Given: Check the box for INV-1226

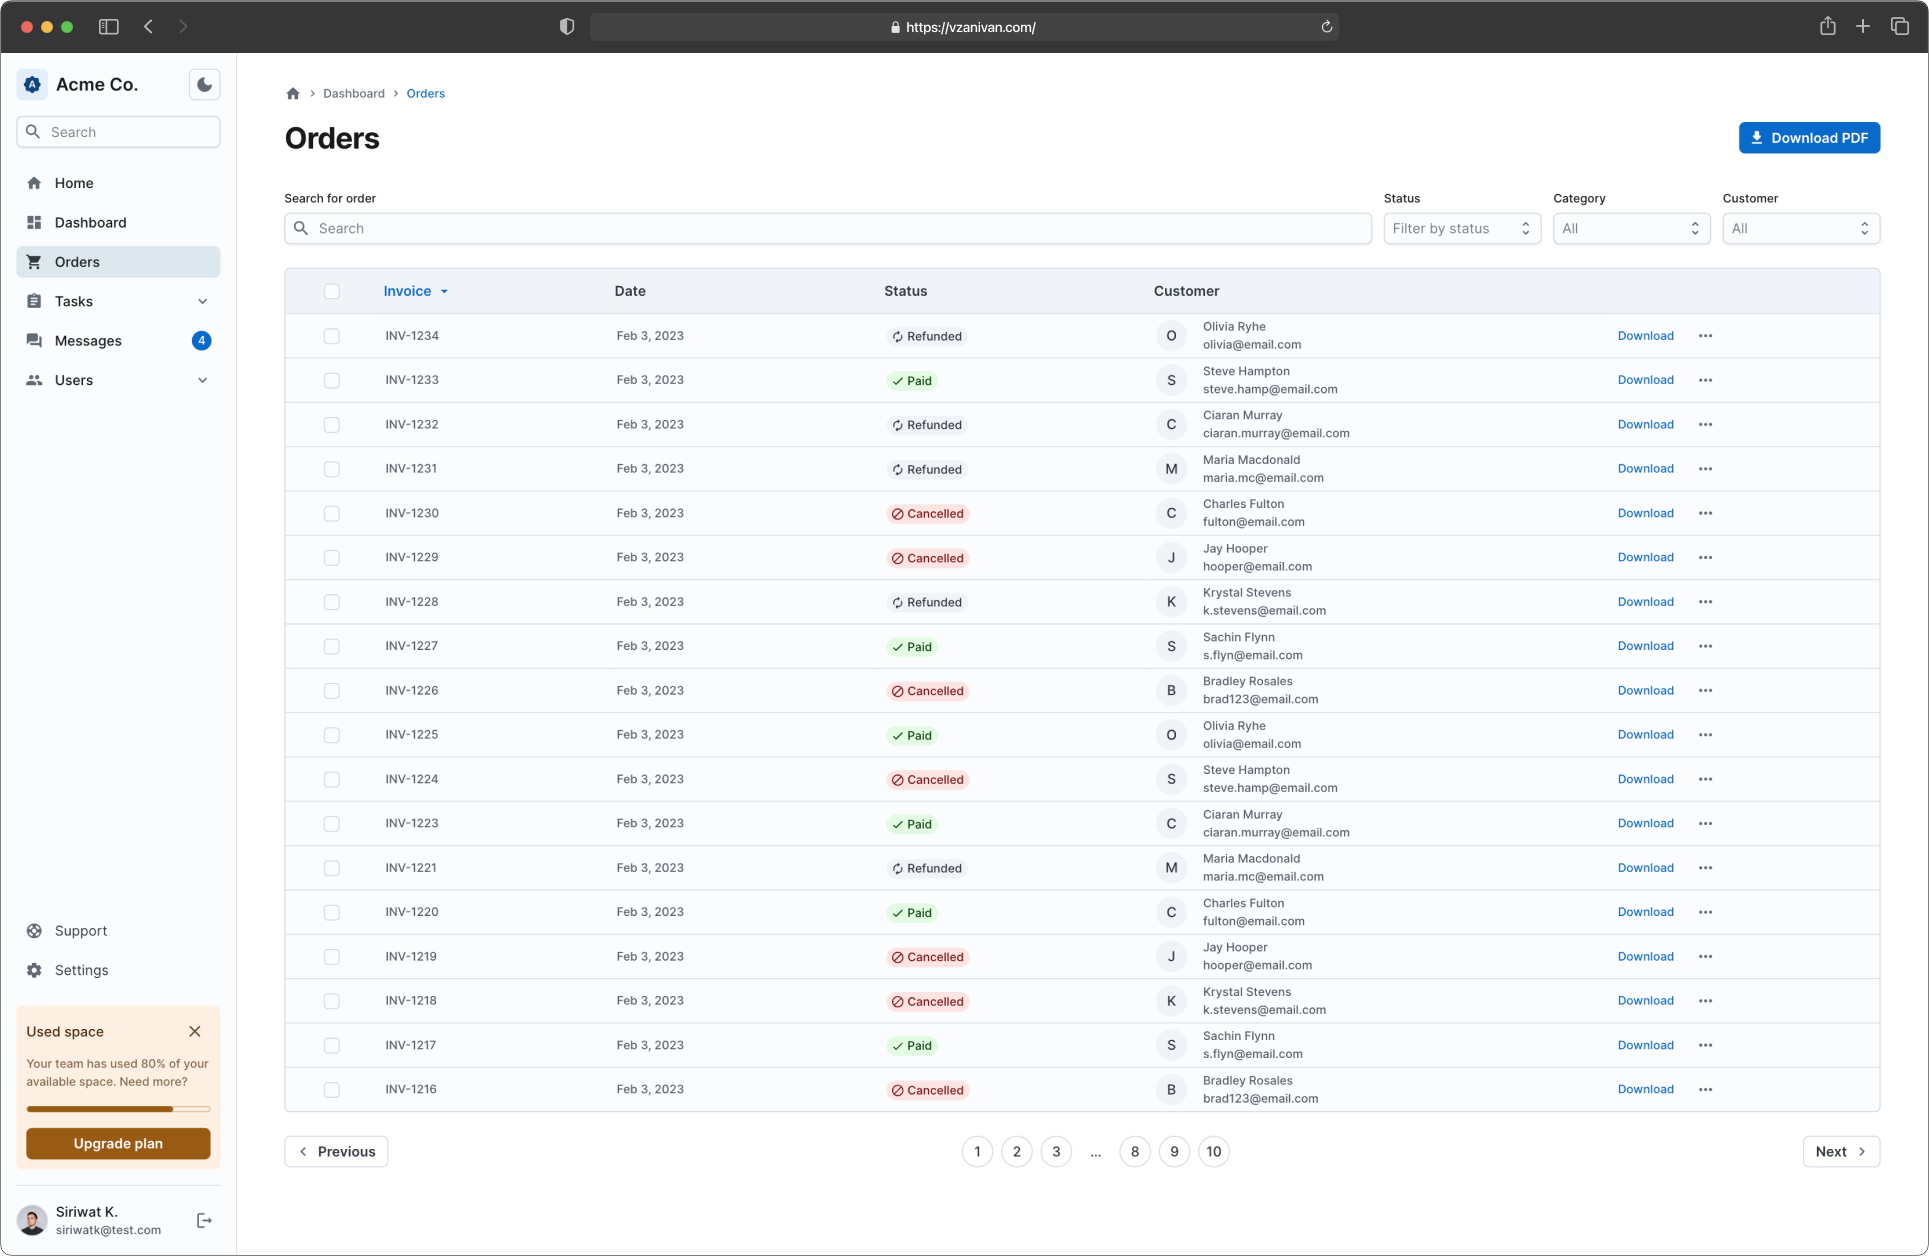Looking at the screenshot, I should (x=332, y=691).
